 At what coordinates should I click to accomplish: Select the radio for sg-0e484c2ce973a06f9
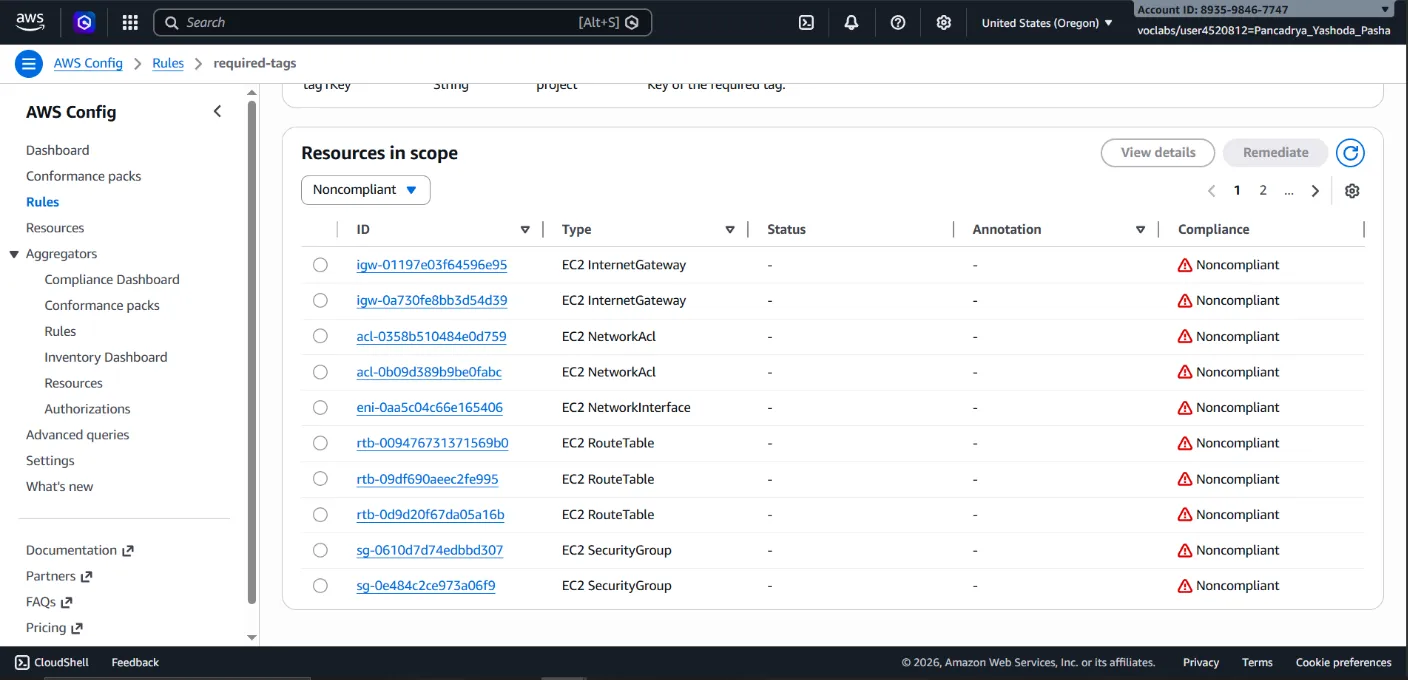(320, 586)
